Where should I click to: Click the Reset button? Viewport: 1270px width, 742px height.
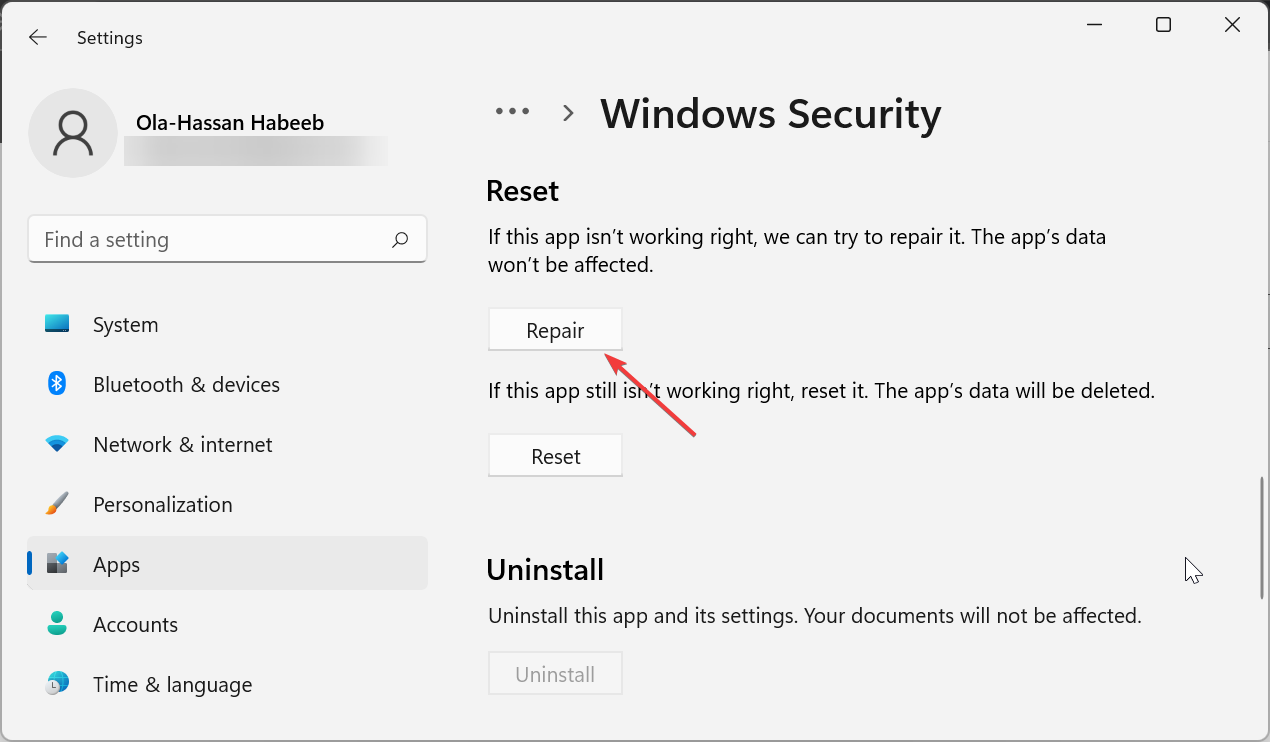[555, 456]
